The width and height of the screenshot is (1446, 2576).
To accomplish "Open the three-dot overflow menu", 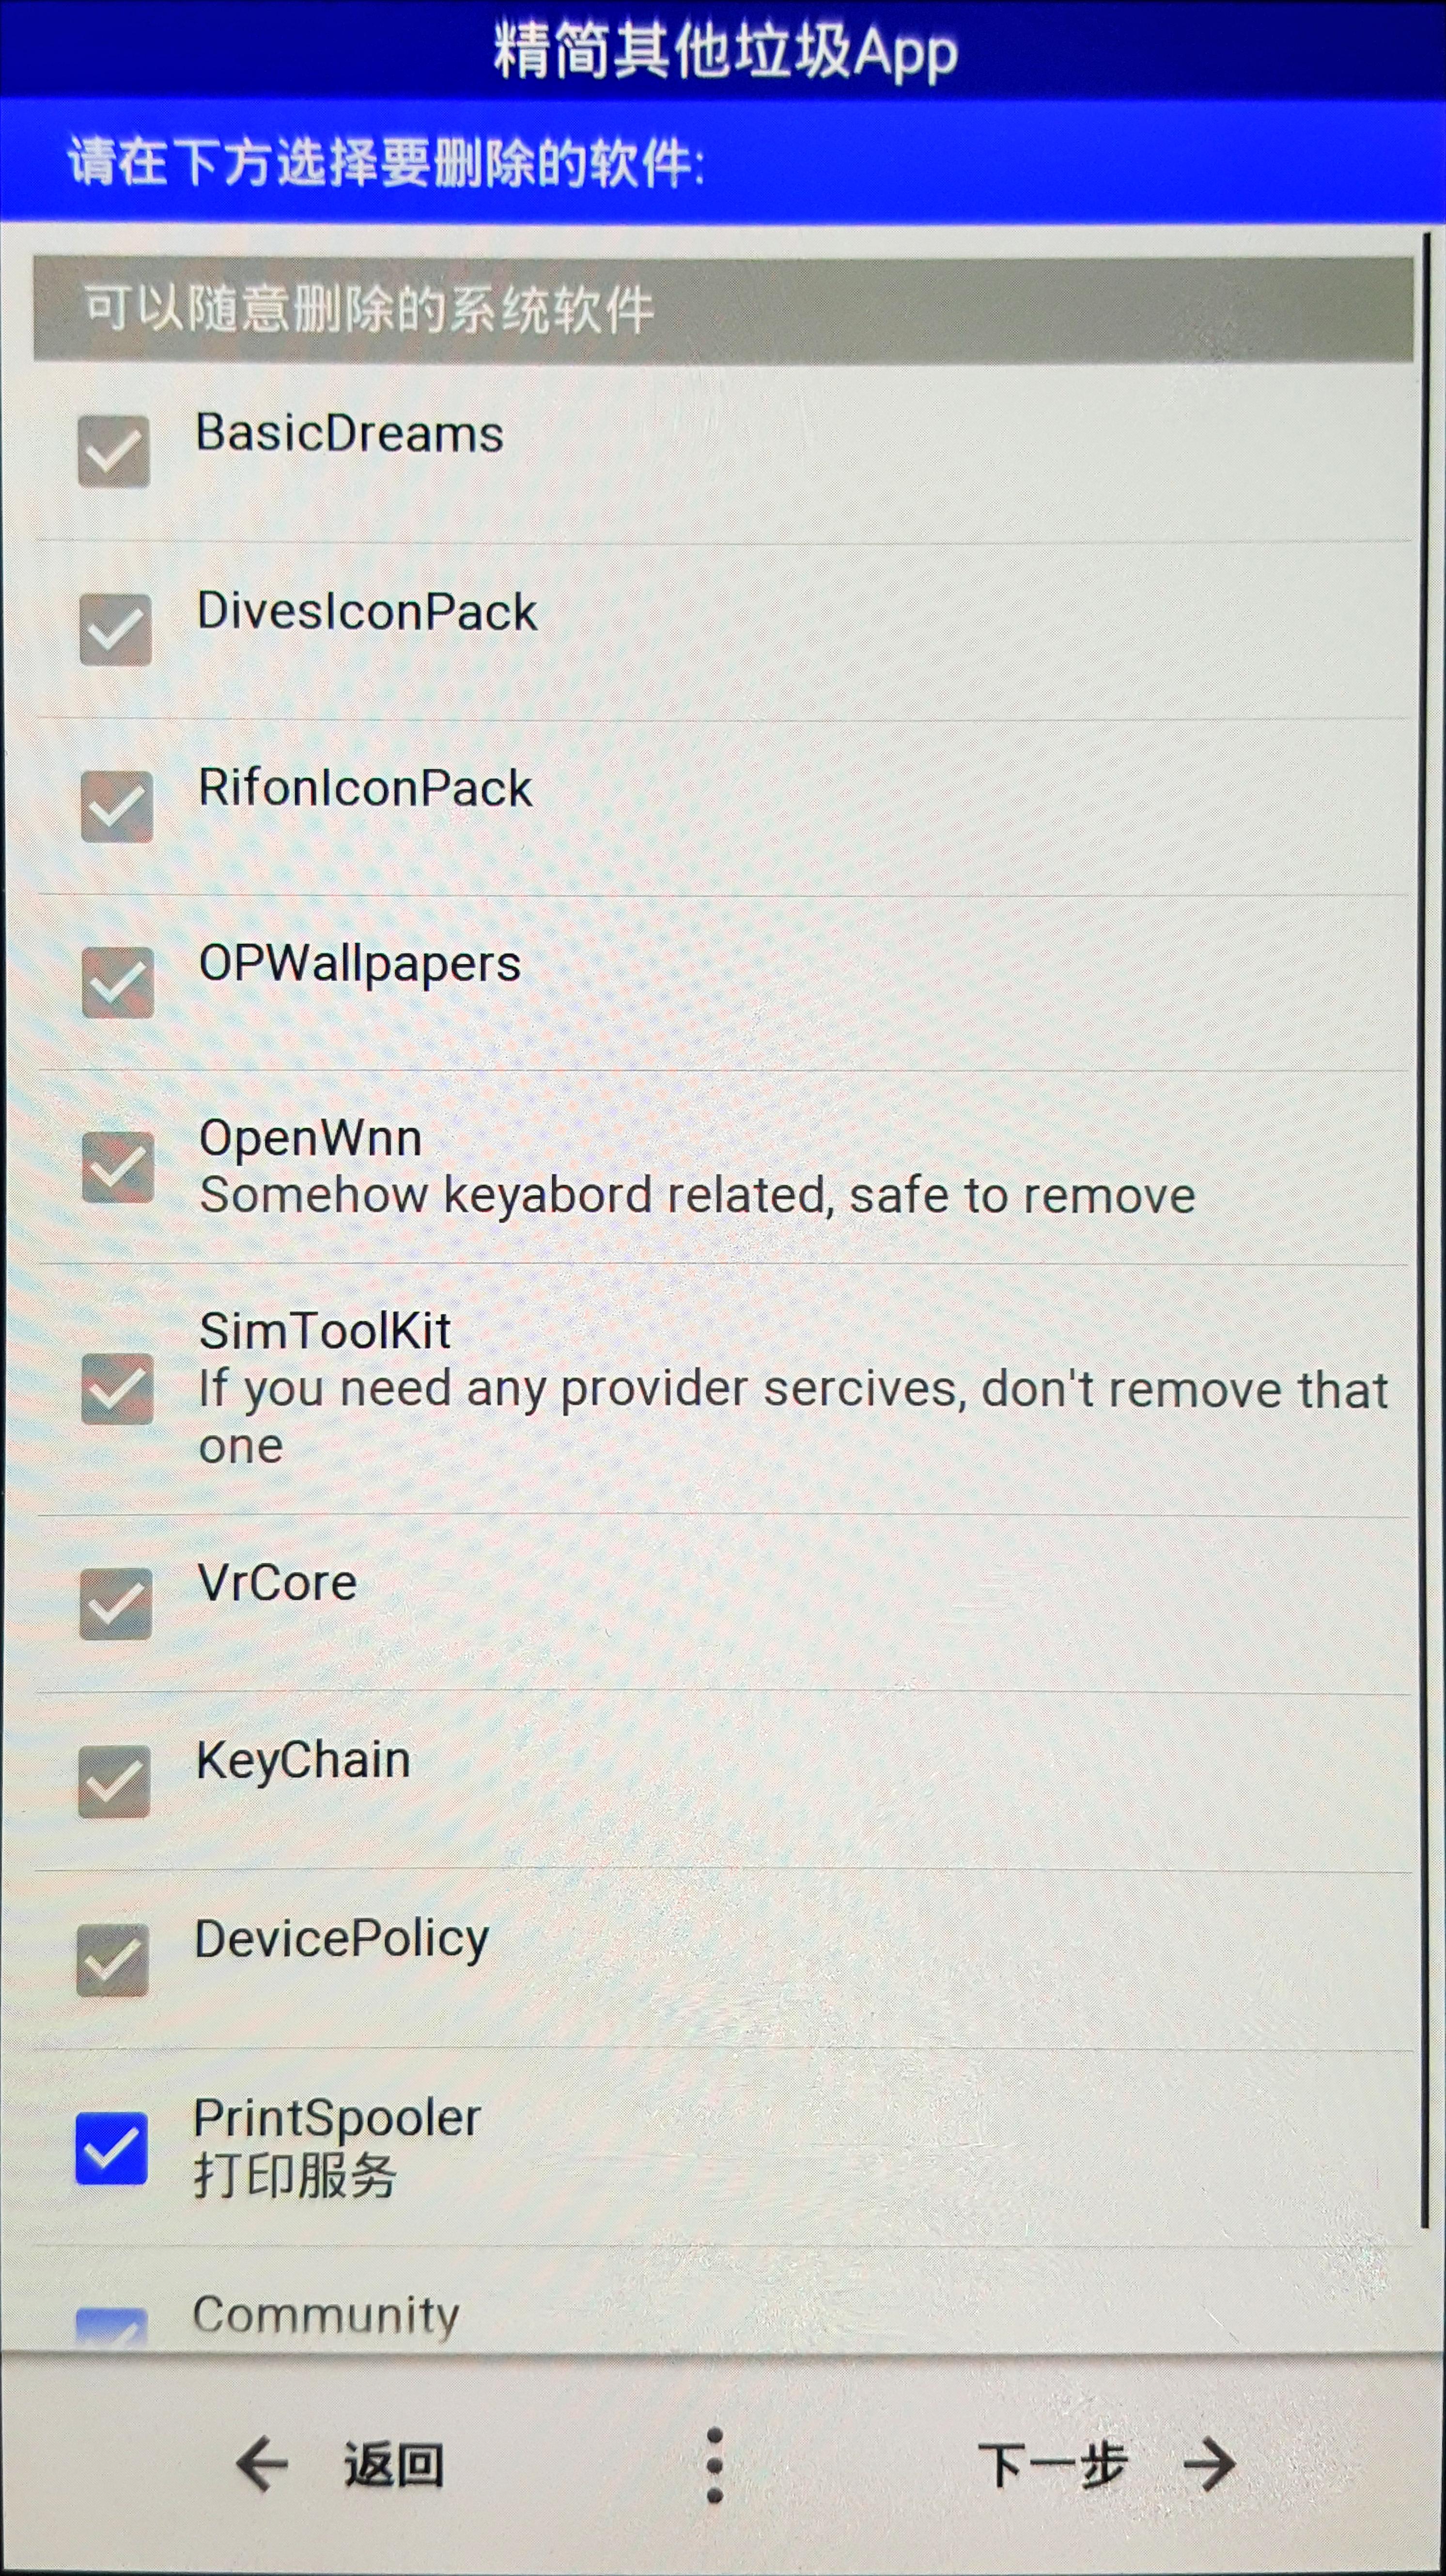I will point(714,2465).
